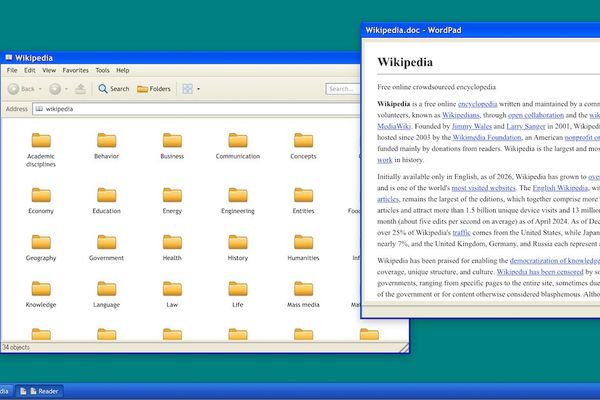Viewport: 600px width, 400px height.
Task: Toggle the Folders pane button
Action: [x=154, y=89]
